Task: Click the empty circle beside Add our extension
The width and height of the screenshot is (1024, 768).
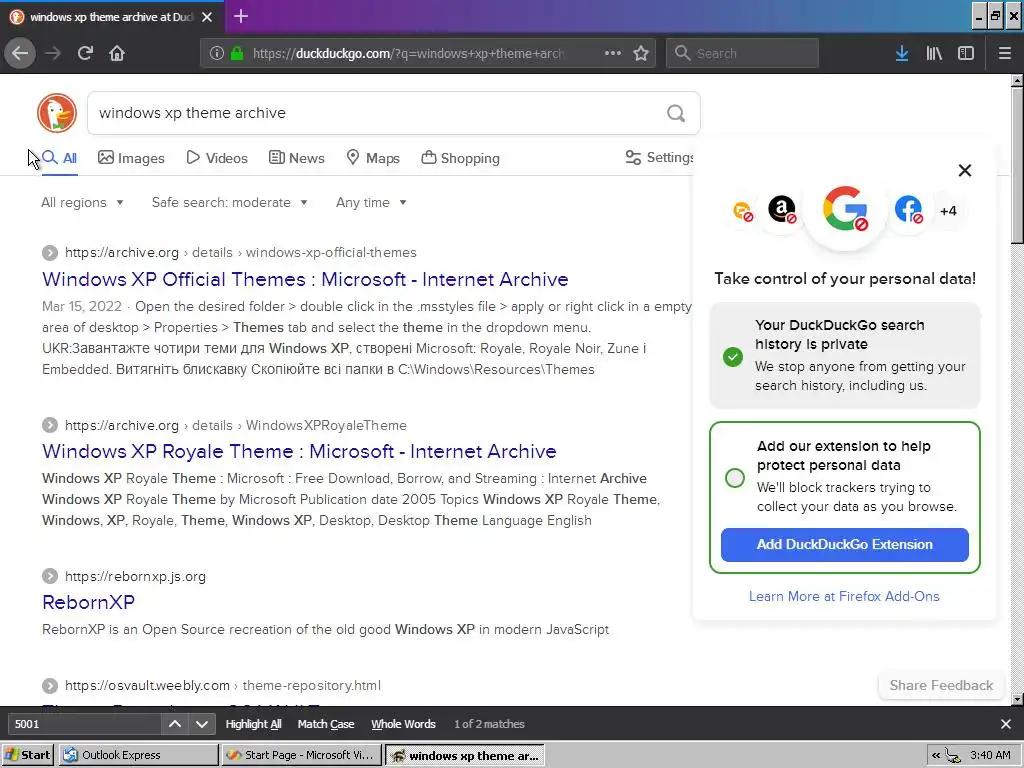Action: coord(735,478)
